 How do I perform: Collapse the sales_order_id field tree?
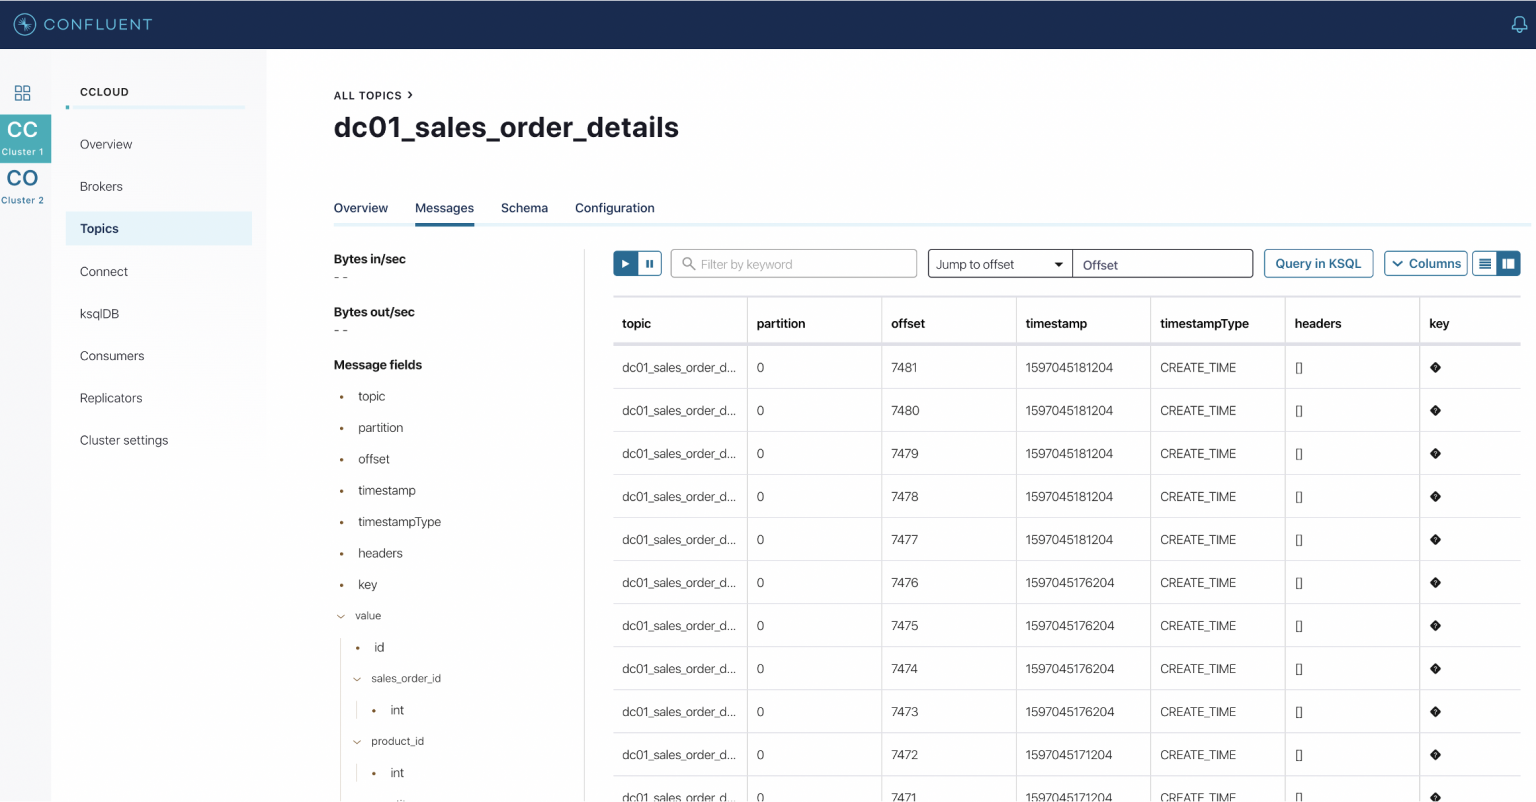(x=357, y=678)
